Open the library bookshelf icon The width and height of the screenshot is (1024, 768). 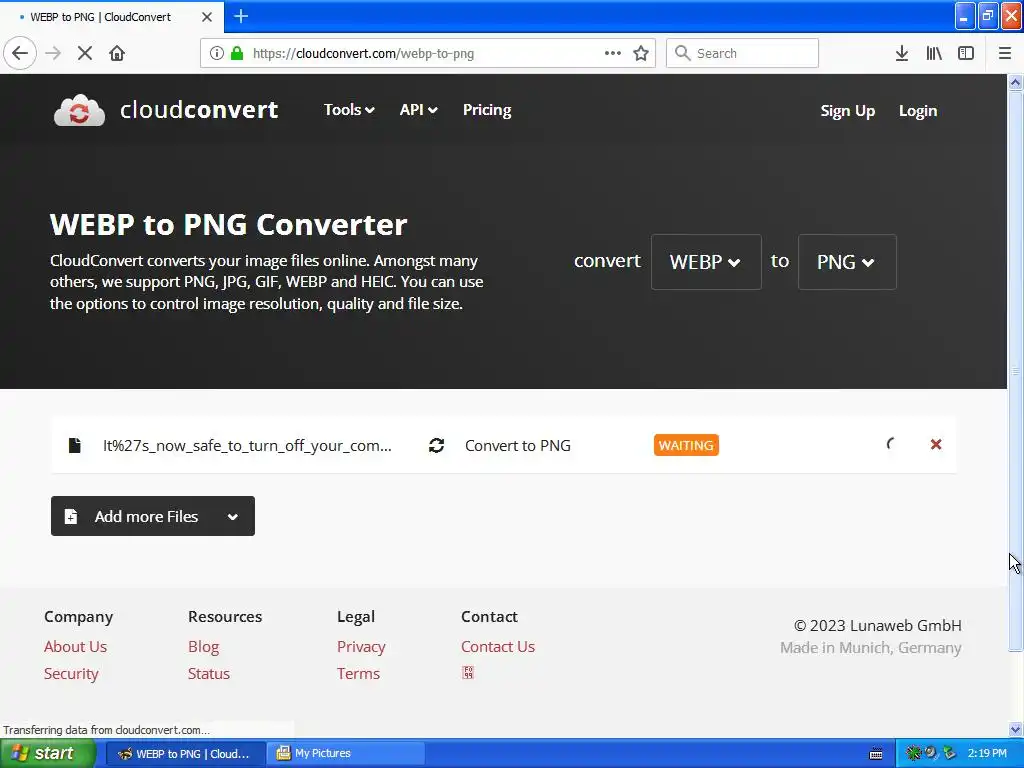(x=934, y=53)
